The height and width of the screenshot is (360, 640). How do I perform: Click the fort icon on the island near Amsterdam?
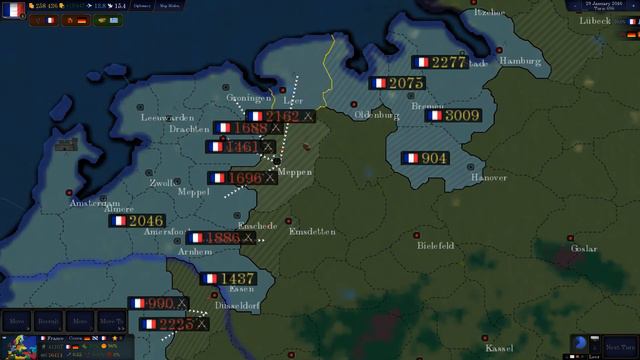(x=66, y=144)
